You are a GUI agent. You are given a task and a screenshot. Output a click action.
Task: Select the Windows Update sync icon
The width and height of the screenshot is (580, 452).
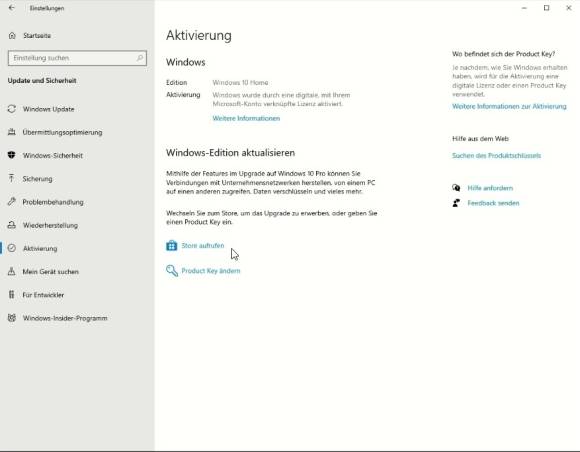pyautogui.click(x=12, y=109)
